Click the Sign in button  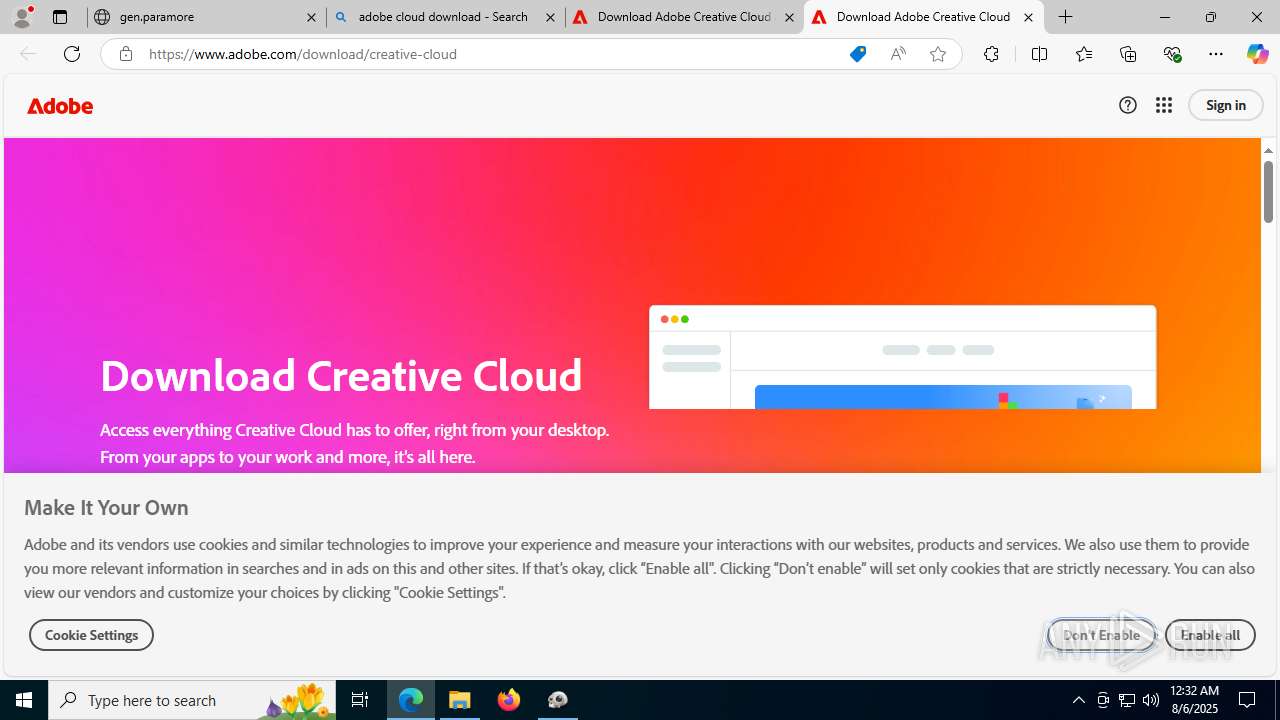pyautogui.click(x=1226, y=105)
